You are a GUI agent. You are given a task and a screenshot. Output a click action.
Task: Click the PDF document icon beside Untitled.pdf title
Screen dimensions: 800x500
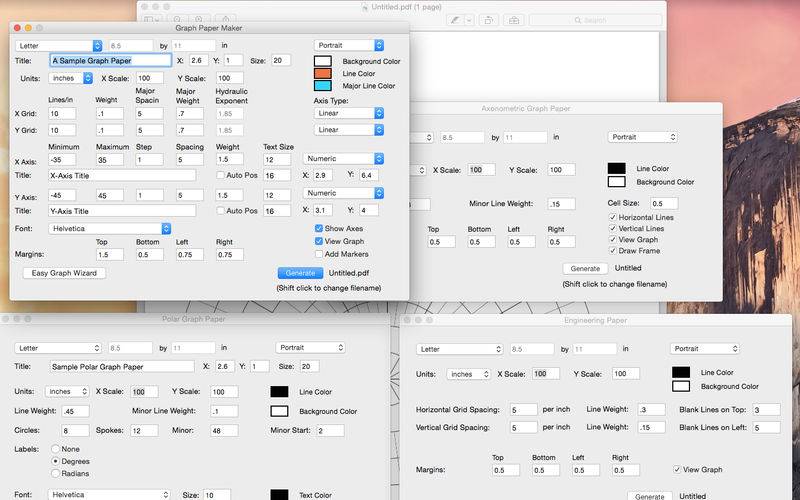[x=364, y=7]
